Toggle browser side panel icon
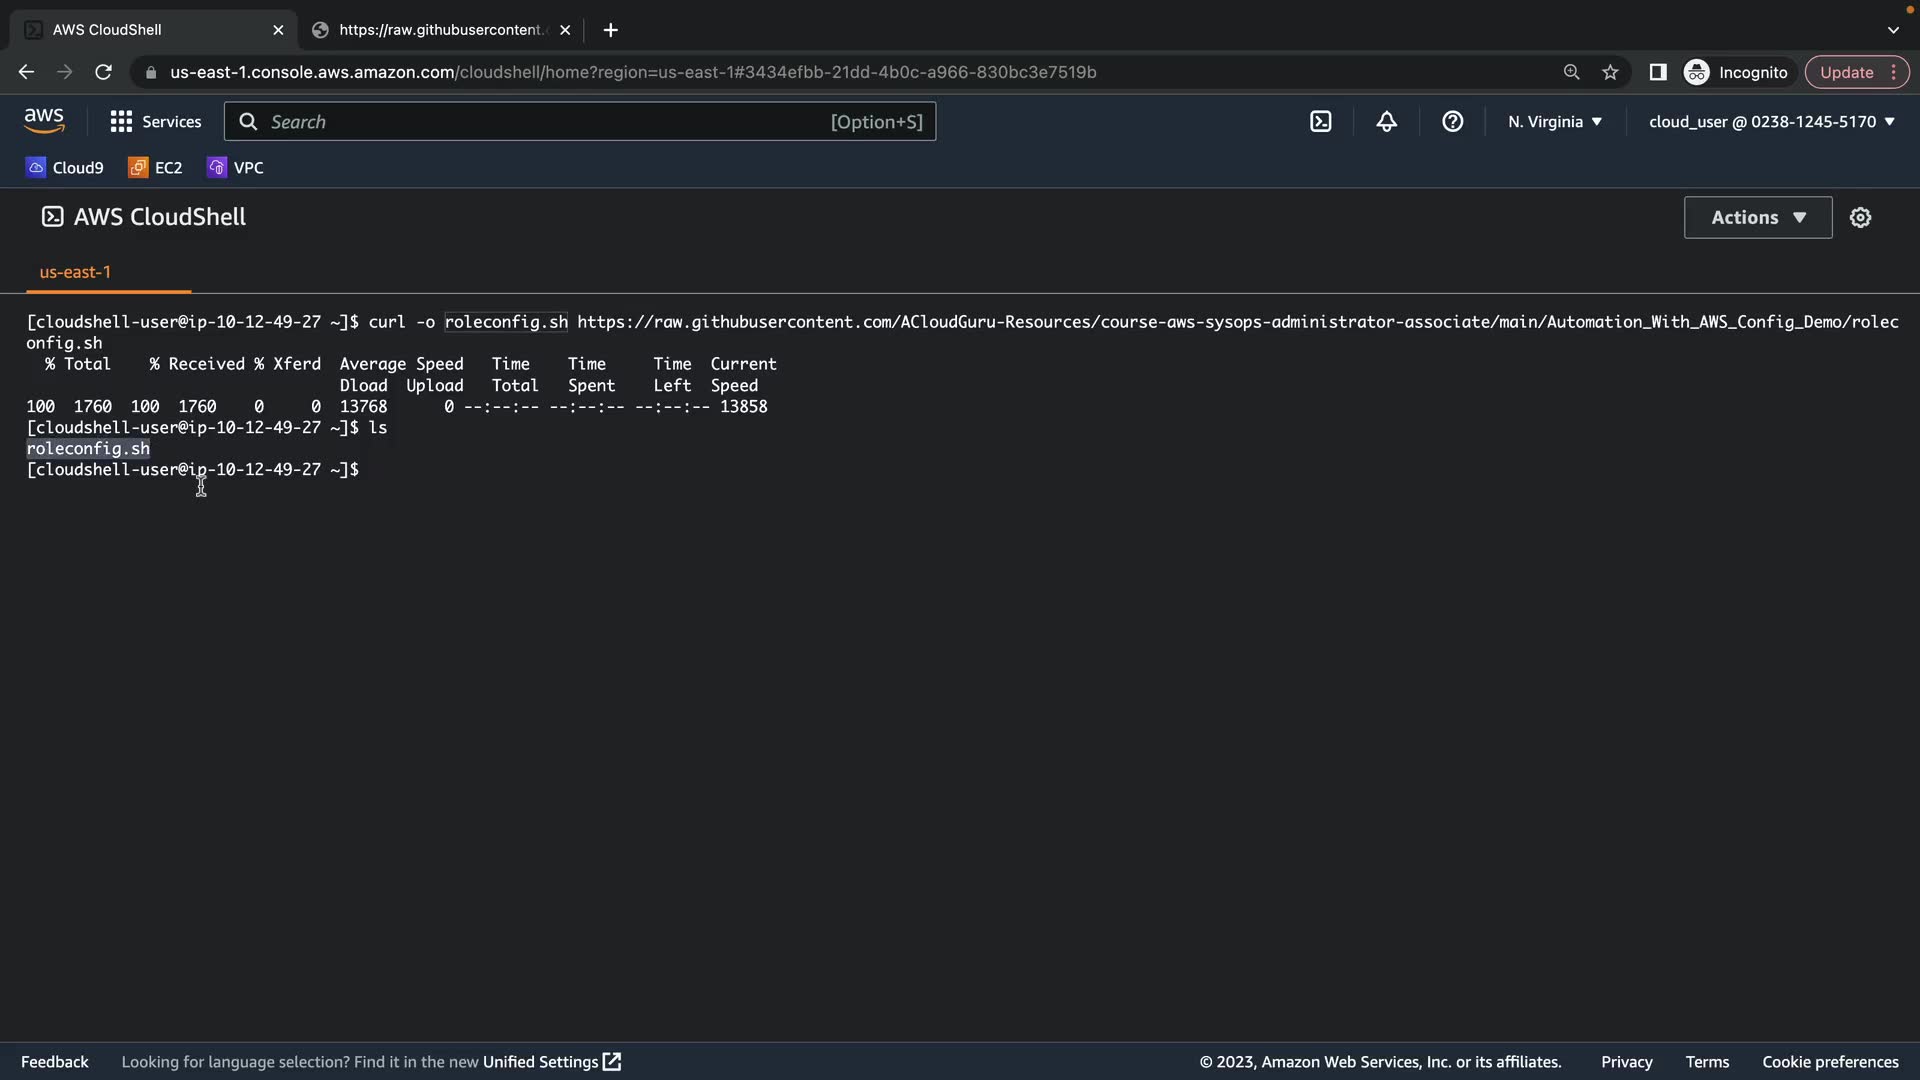Screen dimensions: 1920x1080 (x=1657, y=72)
